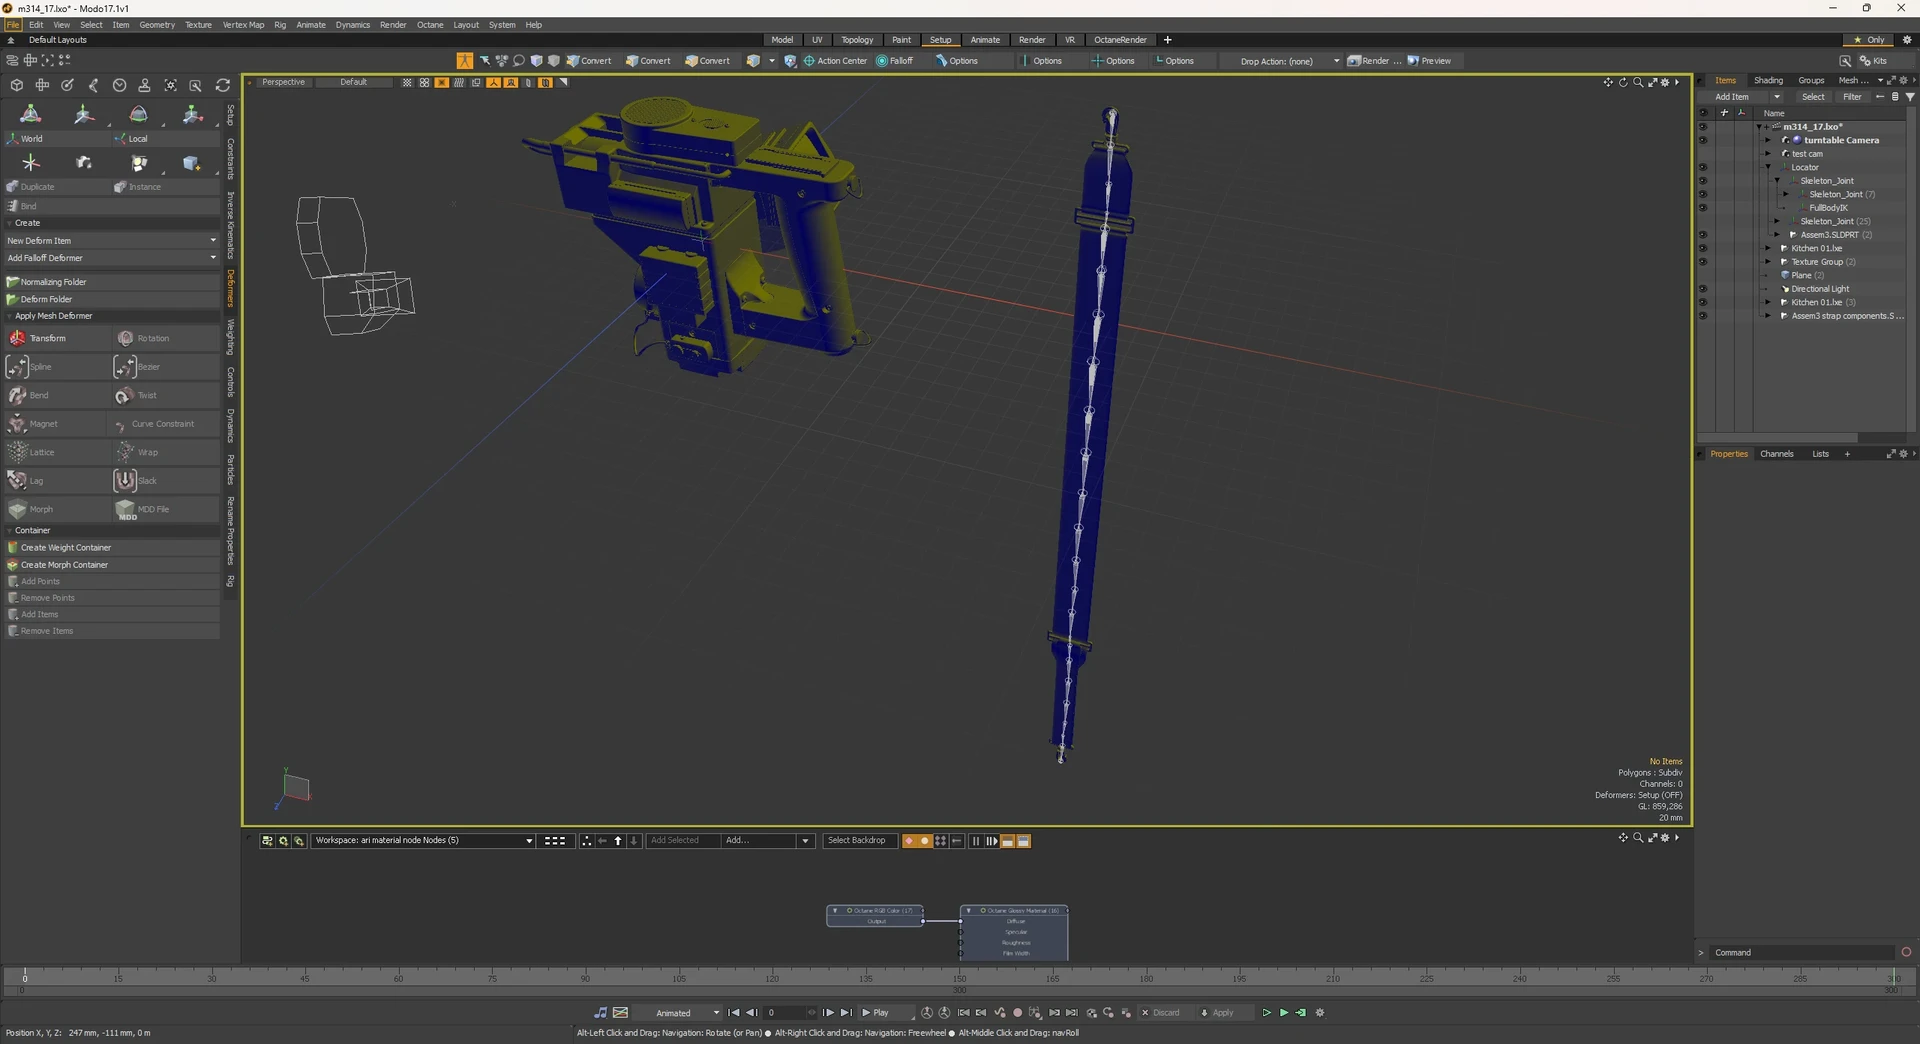This screenshot has height=1044, width=1920.
Task: Hide Assem3 strap components item
Action: click(1703, 316)
